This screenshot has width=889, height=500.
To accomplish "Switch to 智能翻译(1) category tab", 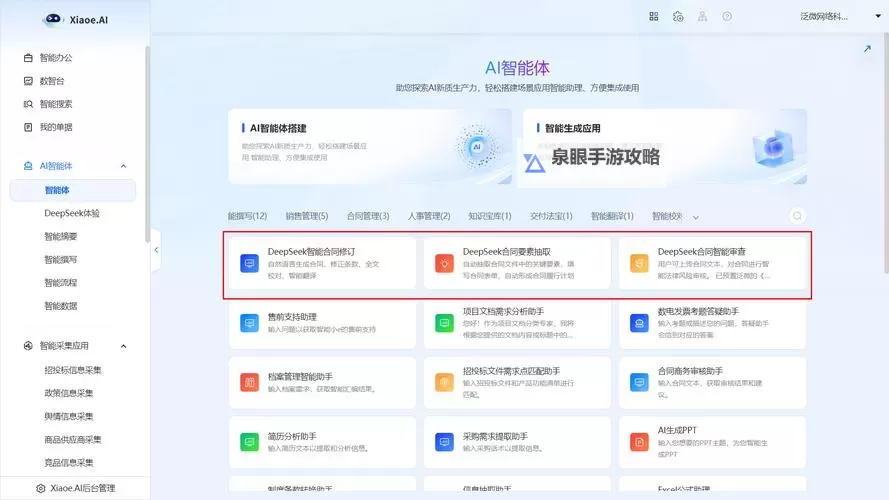I will 612,216.
